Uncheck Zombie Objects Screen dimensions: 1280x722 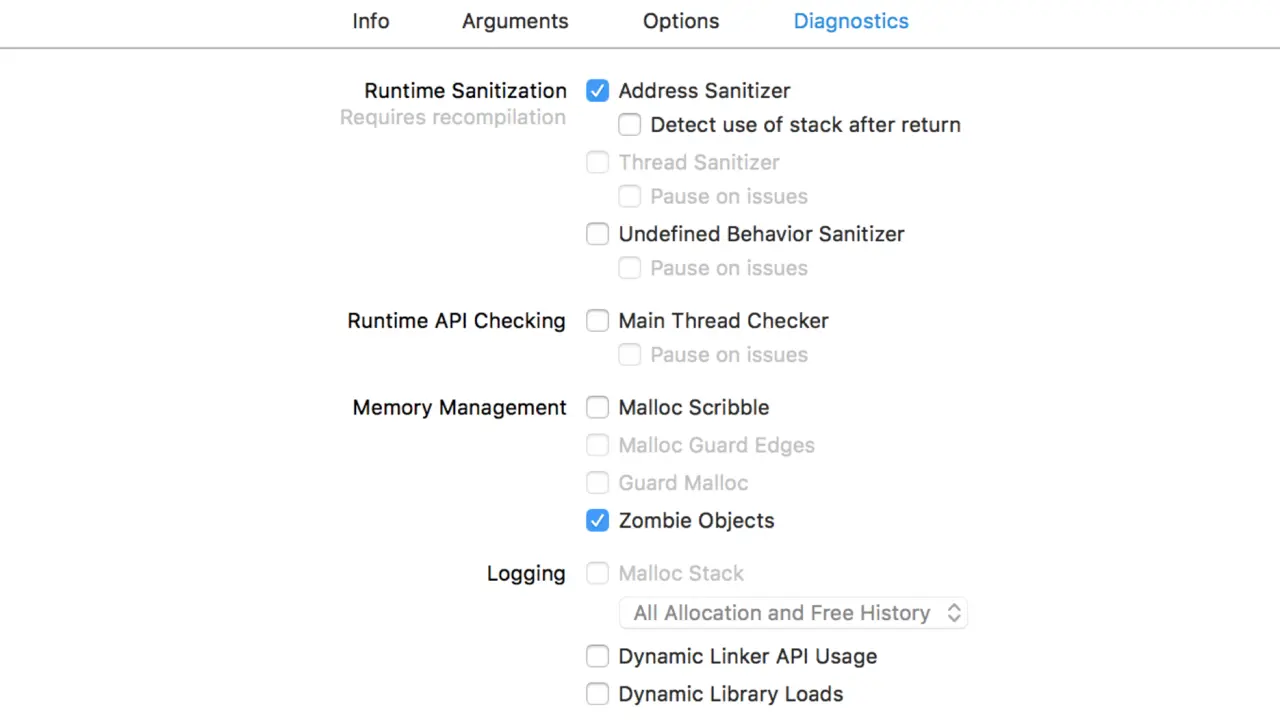597,521
